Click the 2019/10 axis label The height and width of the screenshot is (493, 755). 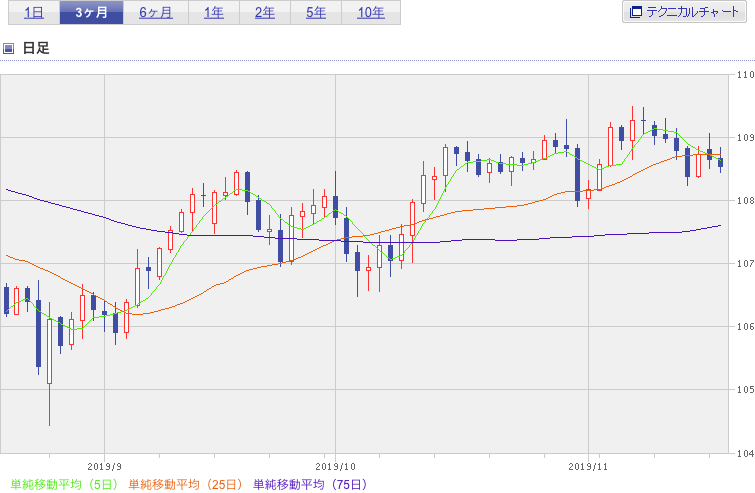tap(336, 467)
